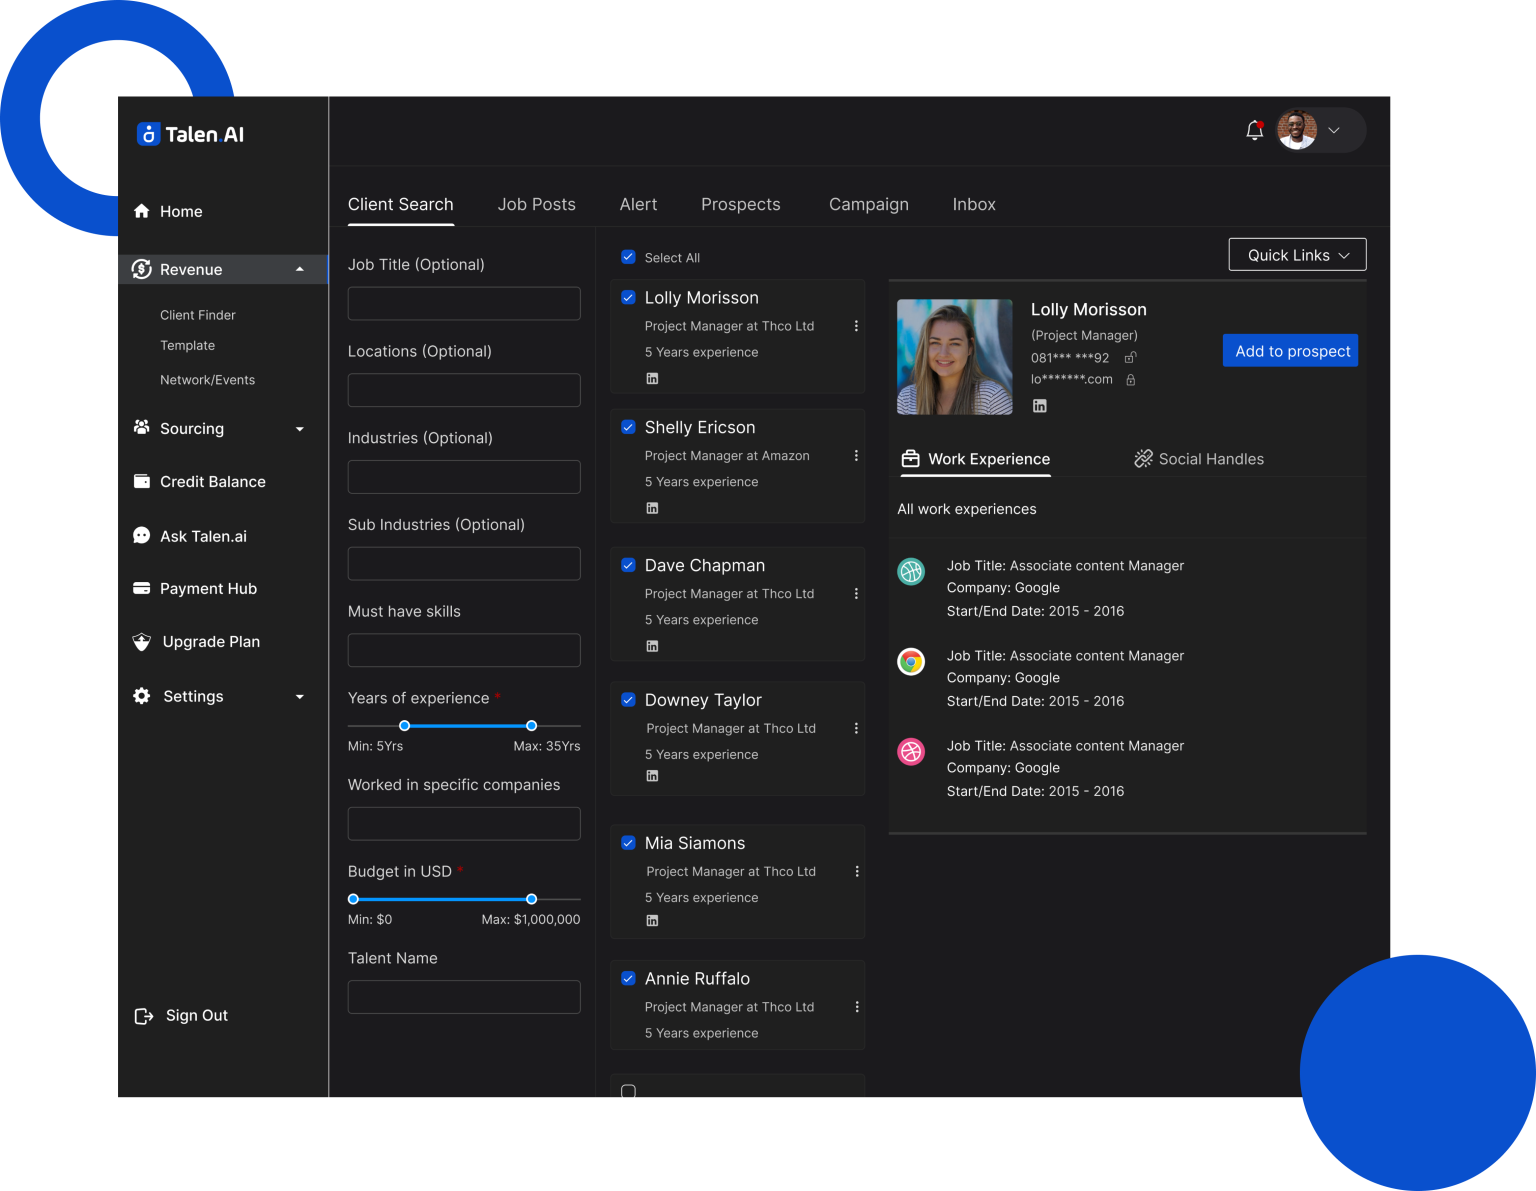This screenshot has height=1191, width=1536.
Task: Switch to Inbox tab
Action: tap(974, 204)
